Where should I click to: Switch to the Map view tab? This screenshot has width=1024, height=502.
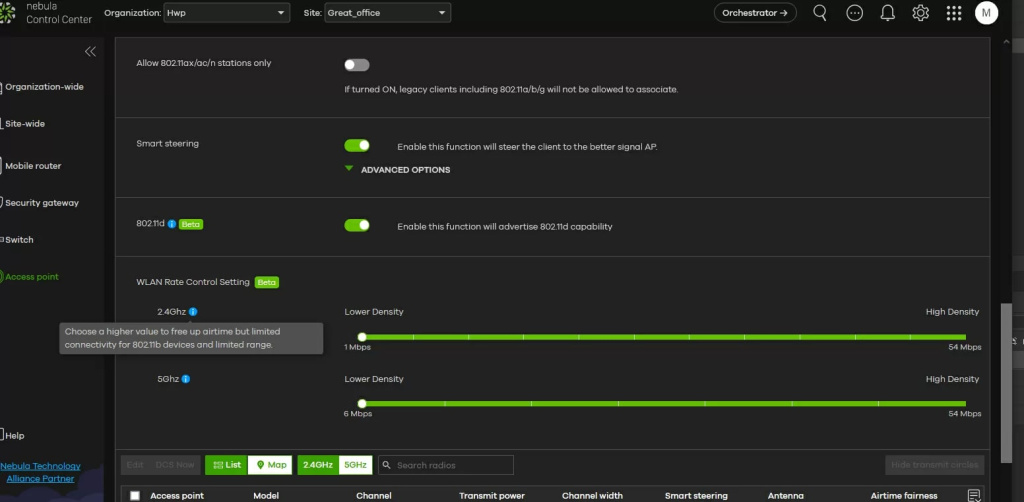pos(270,465)
